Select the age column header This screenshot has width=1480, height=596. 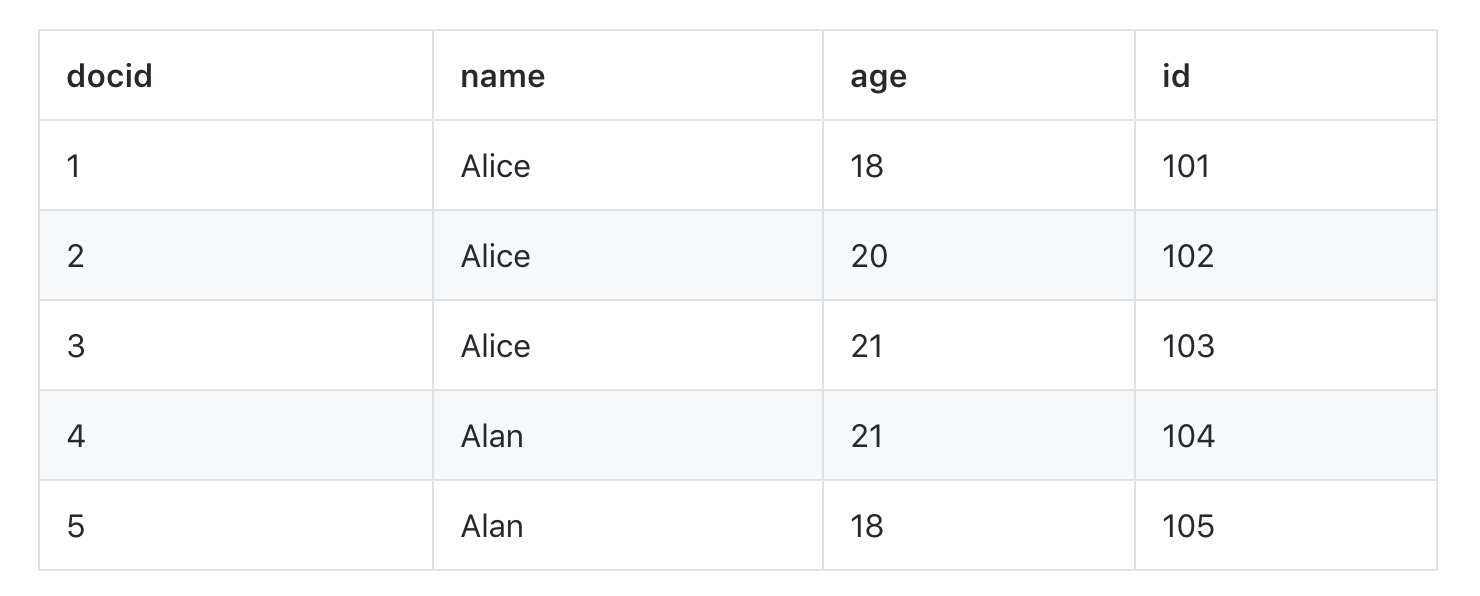click(878, 76)
